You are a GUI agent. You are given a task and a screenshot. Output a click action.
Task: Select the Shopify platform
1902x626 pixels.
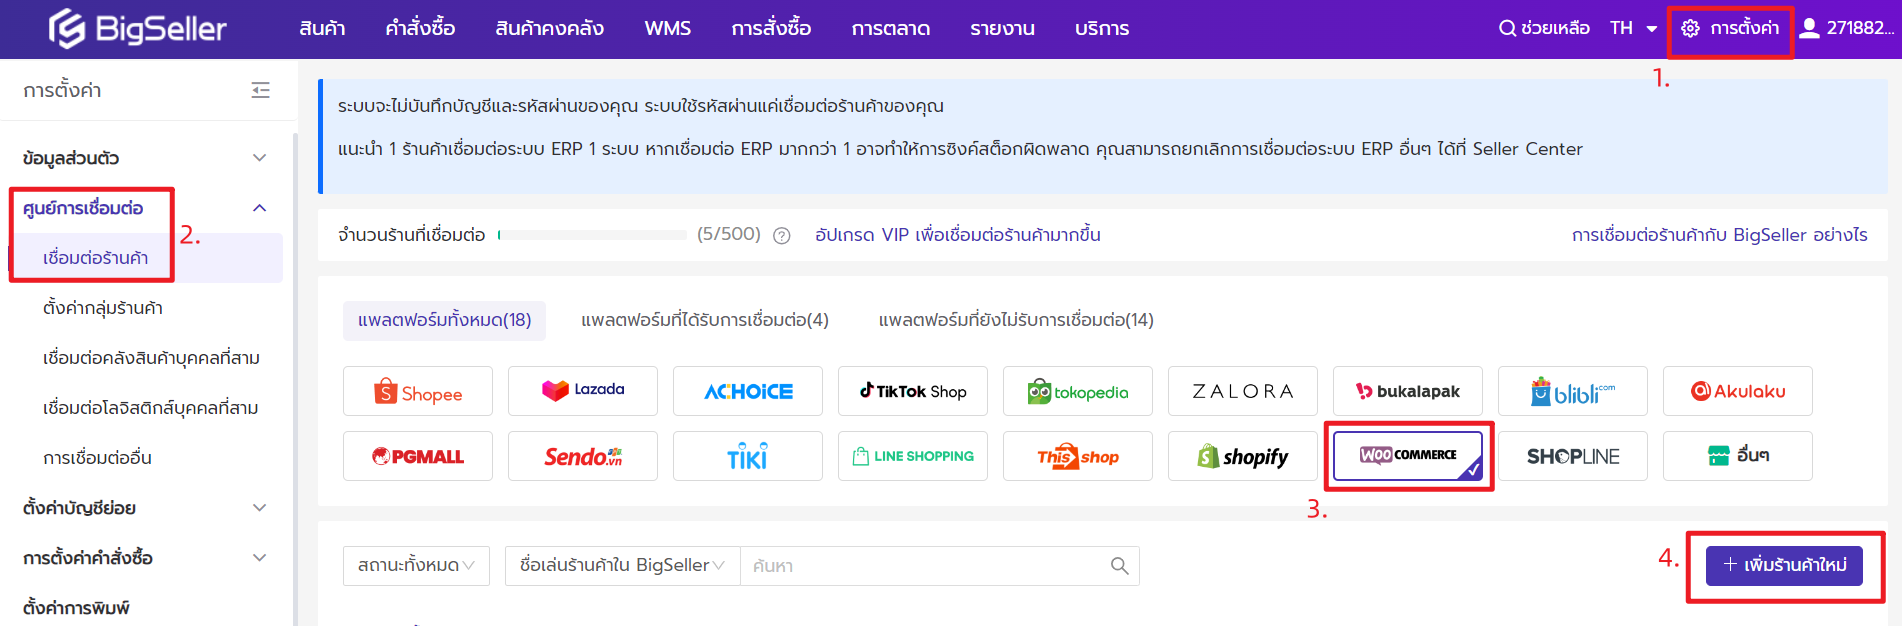pyautogui.click(x=1243, y=456)
